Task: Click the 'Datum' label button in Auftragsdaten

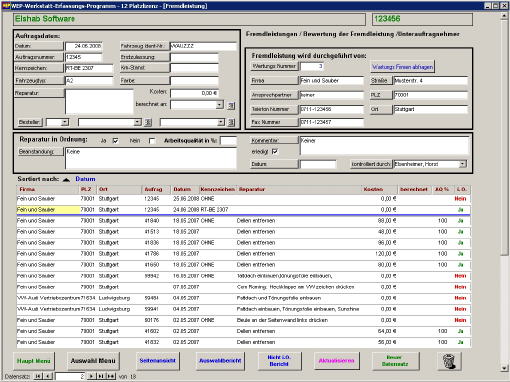Action: (x=38, y=46)
